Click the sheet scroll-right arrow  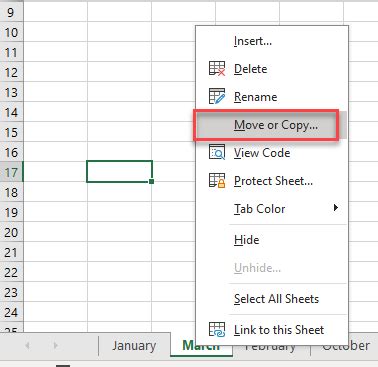tap(56, 346)
